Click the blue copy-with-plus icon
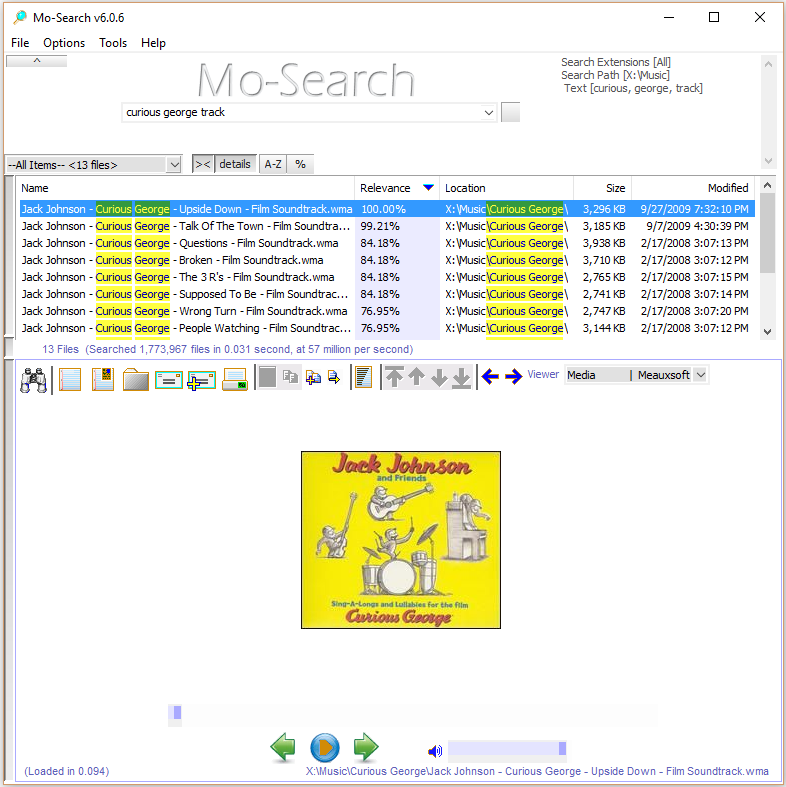 pyautogui.click(x=313, y=377)
